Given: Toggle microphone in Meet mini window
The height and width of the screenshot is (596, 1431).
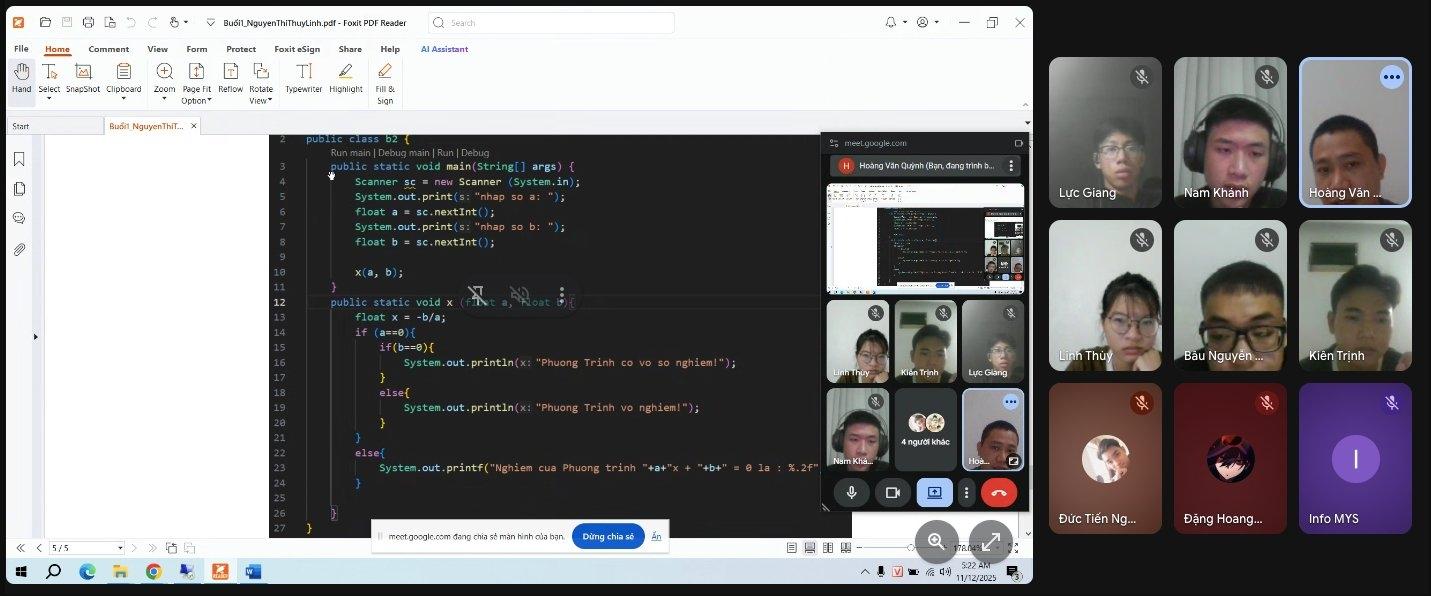Looking at the screenshot, I should [852, 492].
